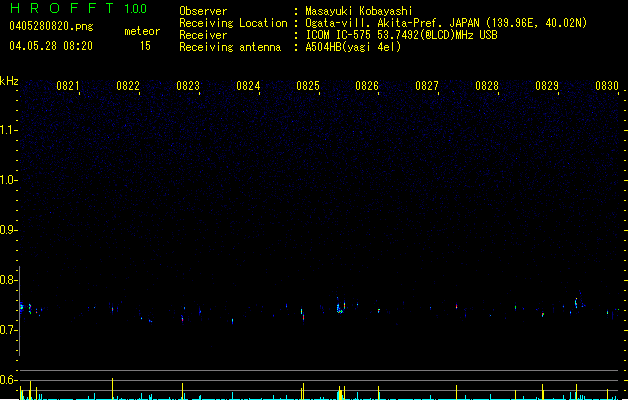Click the Ogata-vill. Akita-Pref. JAPAN location text
Image resolution: width=629 pixels, height=400 pixels.
click(446, 23)
